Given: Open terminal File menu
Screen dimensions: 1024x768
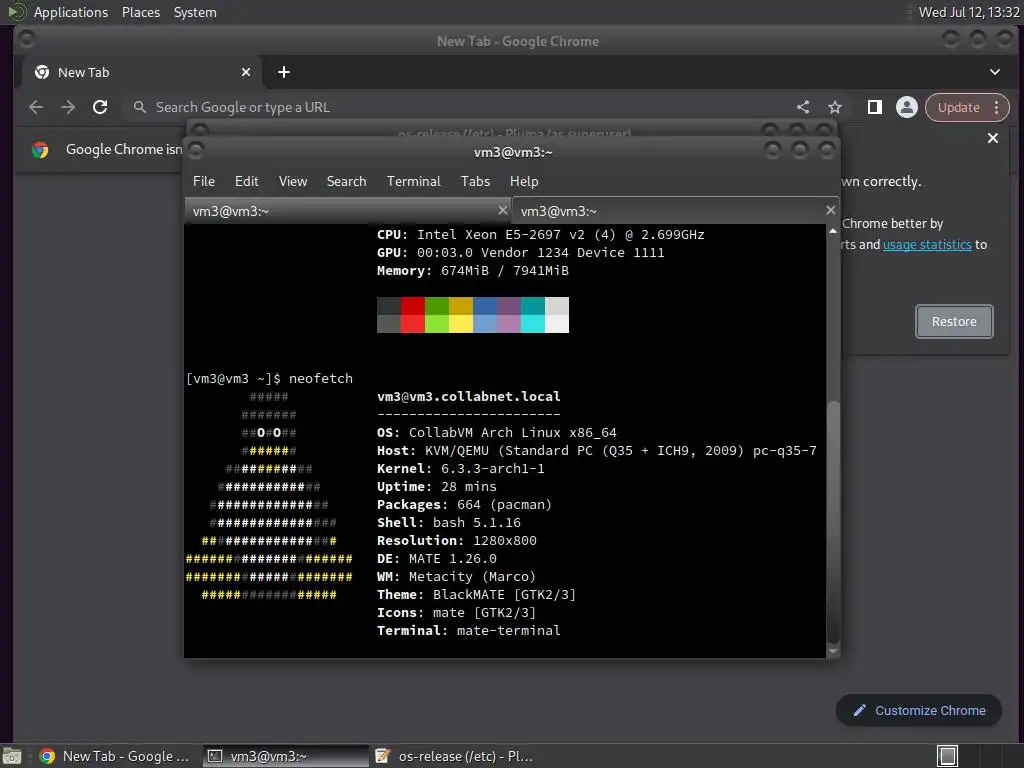Looking at the screenshot, I should (204, 181).
